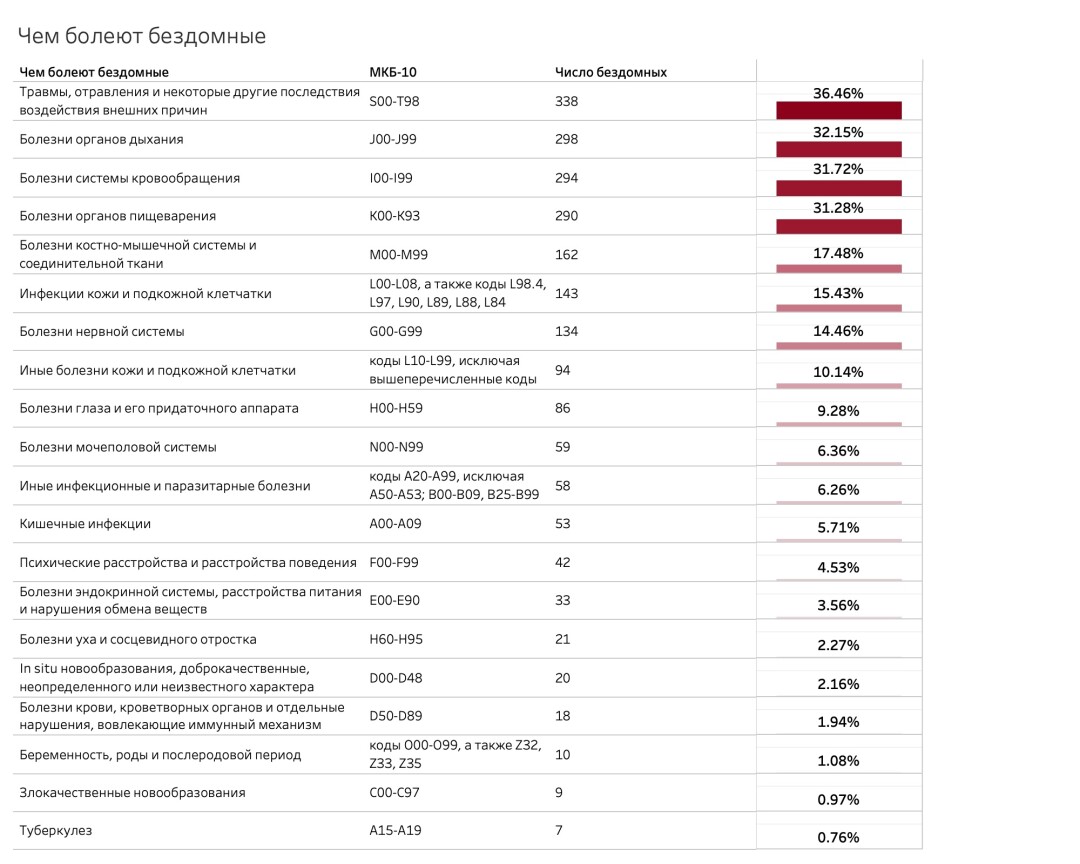Select the "Злокачественные новообразования" row label
The height and width of the screenshot is (864, 1080).
coord(132,793)
